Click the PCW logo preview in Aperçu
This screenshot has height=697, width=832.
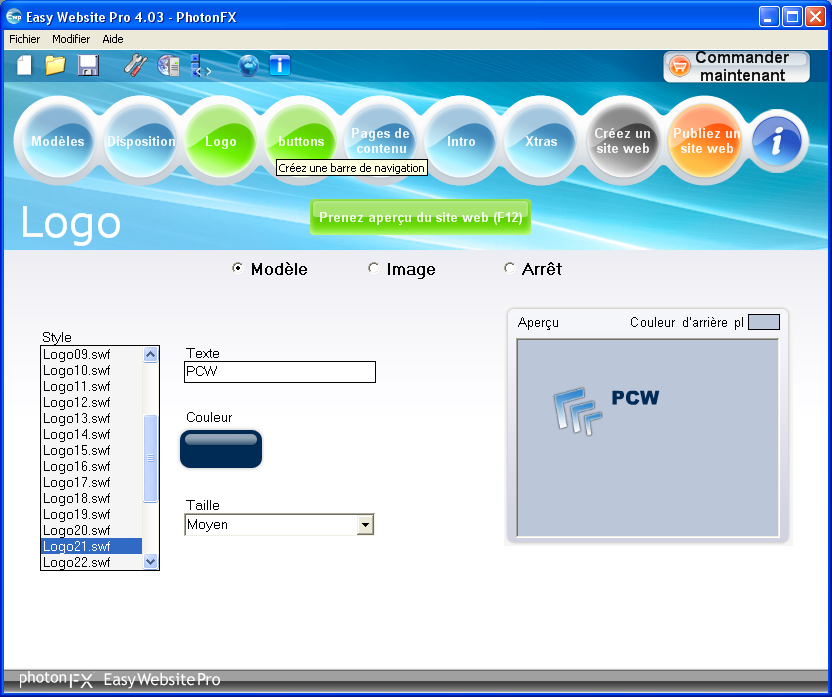[606, 411]
